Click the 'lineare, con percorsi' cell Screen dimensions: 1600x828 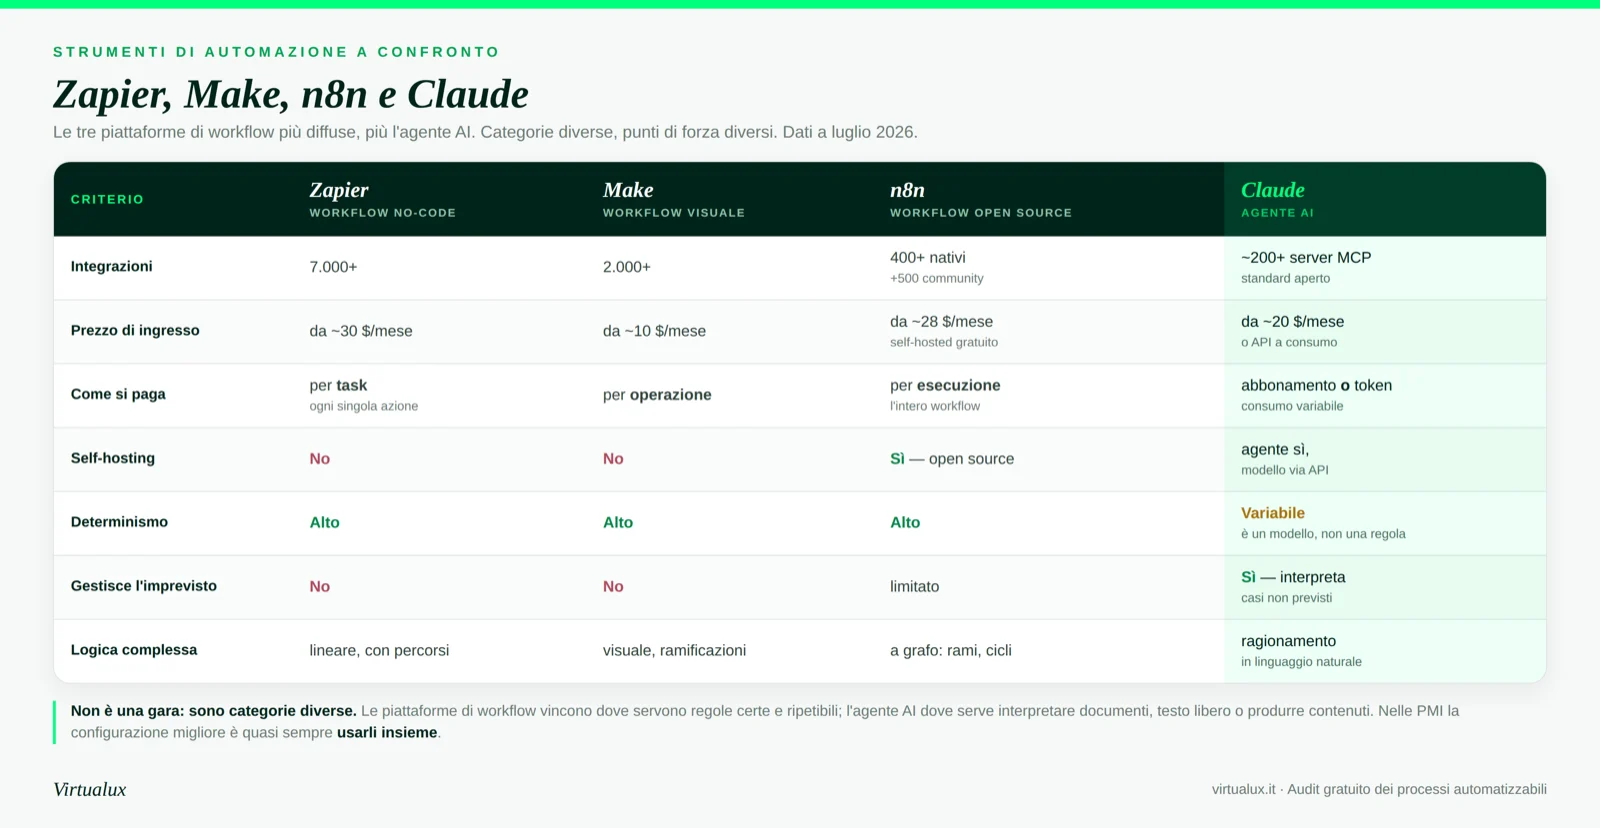click(x=379, y=651)
